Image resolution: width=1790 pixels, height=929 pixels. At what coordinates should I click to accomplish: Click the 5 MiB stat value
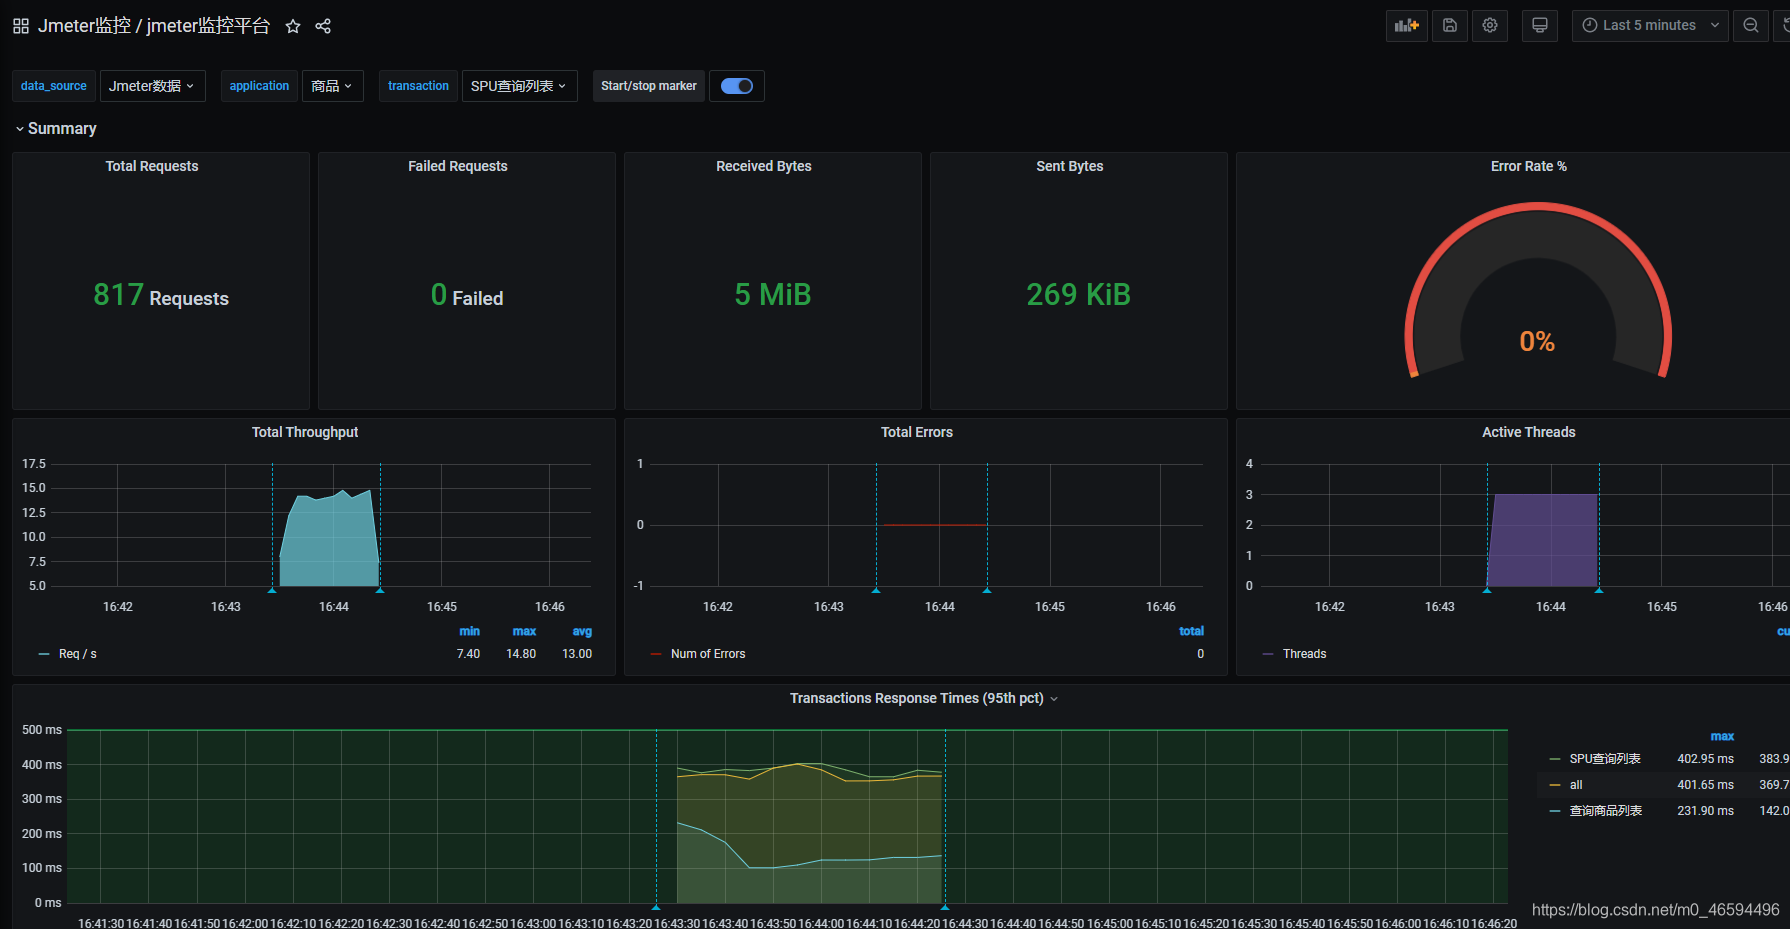click(x=773, y=295)
